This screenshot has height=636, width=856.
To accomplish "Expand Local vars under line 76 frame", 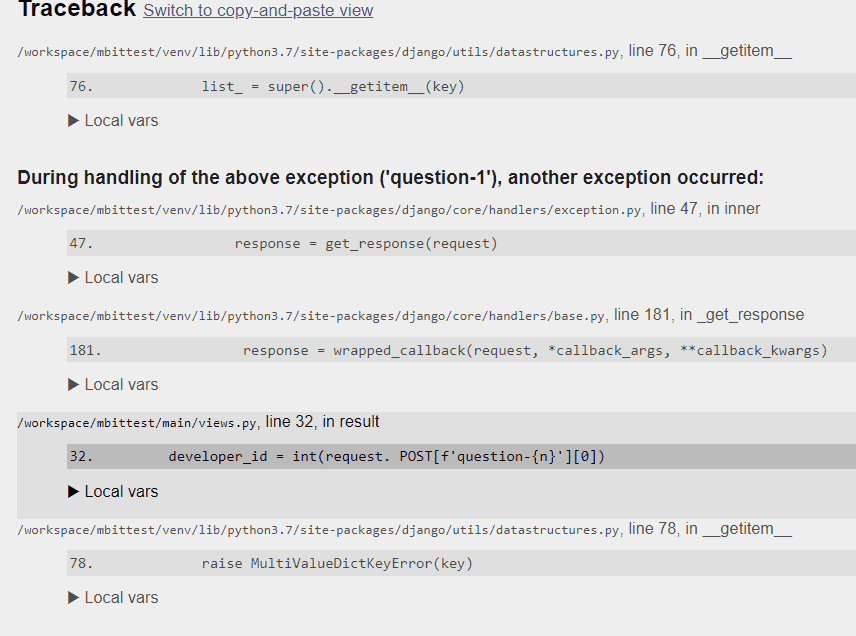I will (113, 121).
